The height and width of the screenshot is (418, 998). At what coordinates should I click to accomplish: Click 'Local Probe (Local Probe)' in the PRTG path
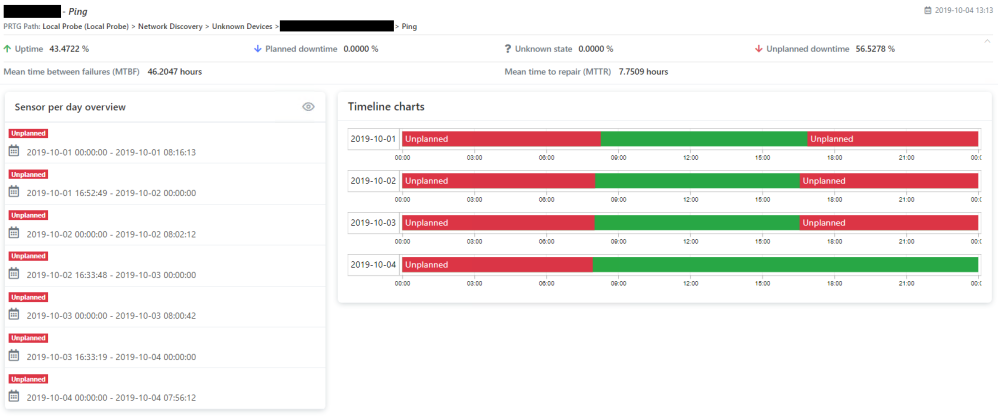pos(85,27)
